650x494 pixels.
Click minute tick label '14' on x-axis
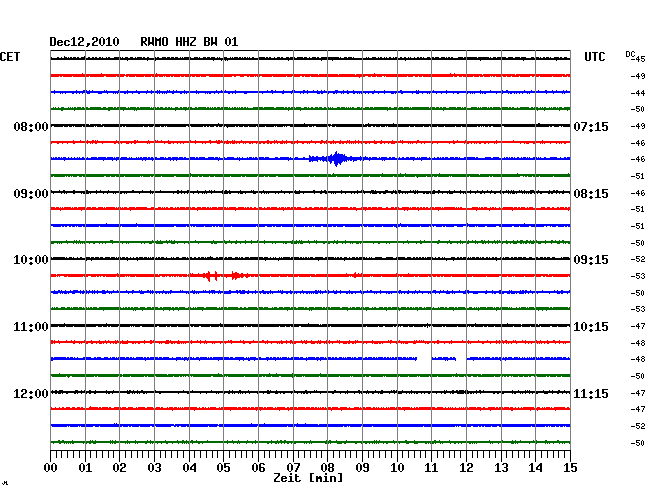pyautogui.click(x=535, y=468)
